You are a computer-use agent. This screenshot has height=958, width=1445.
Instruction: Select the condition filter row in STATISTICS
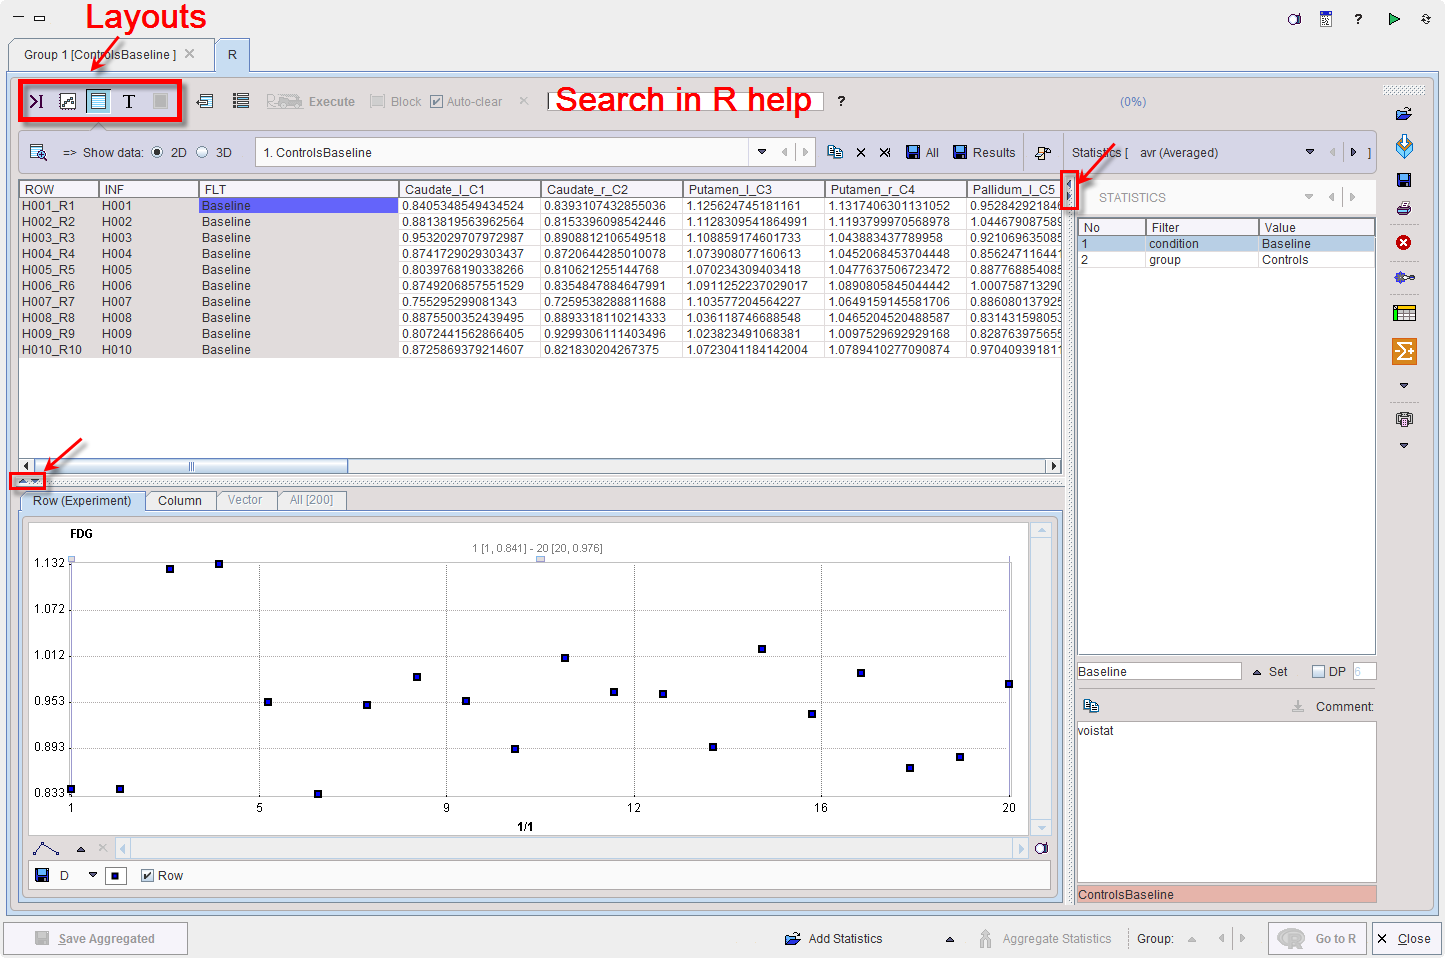tap(1226, 244)
